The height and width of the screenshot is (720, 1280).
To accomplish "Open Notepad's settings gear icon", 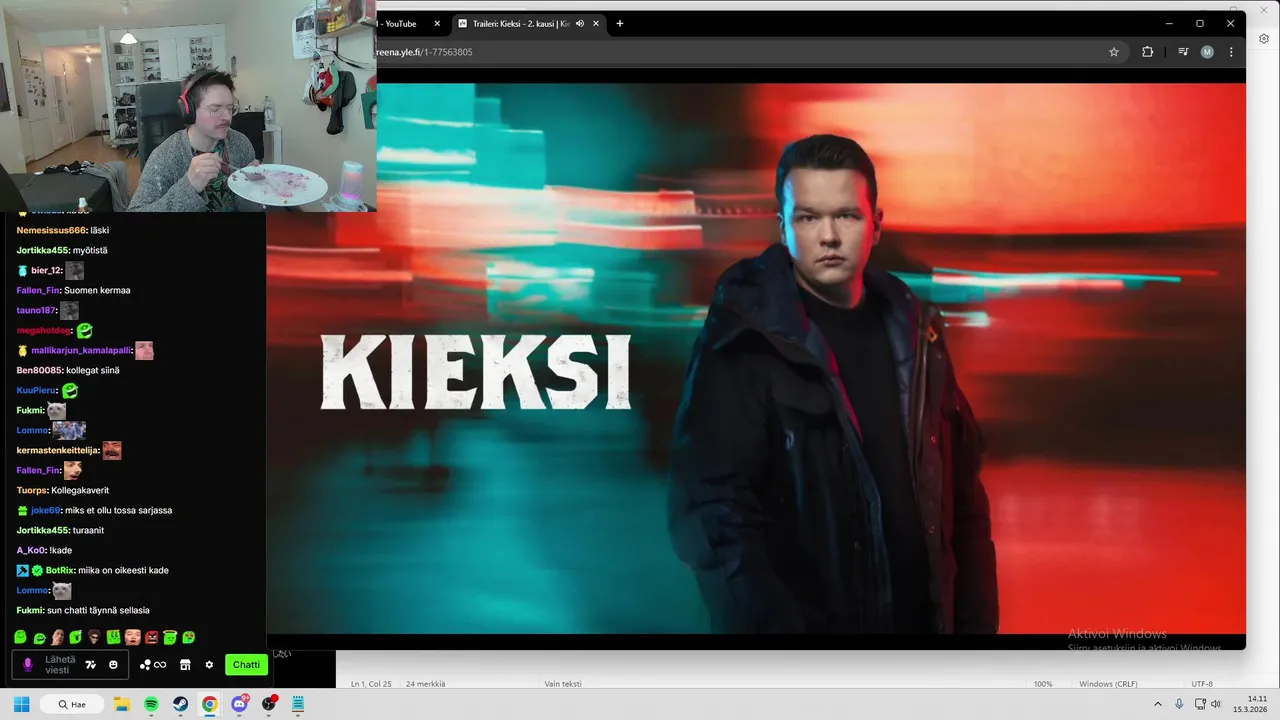I will (1264, 38).
